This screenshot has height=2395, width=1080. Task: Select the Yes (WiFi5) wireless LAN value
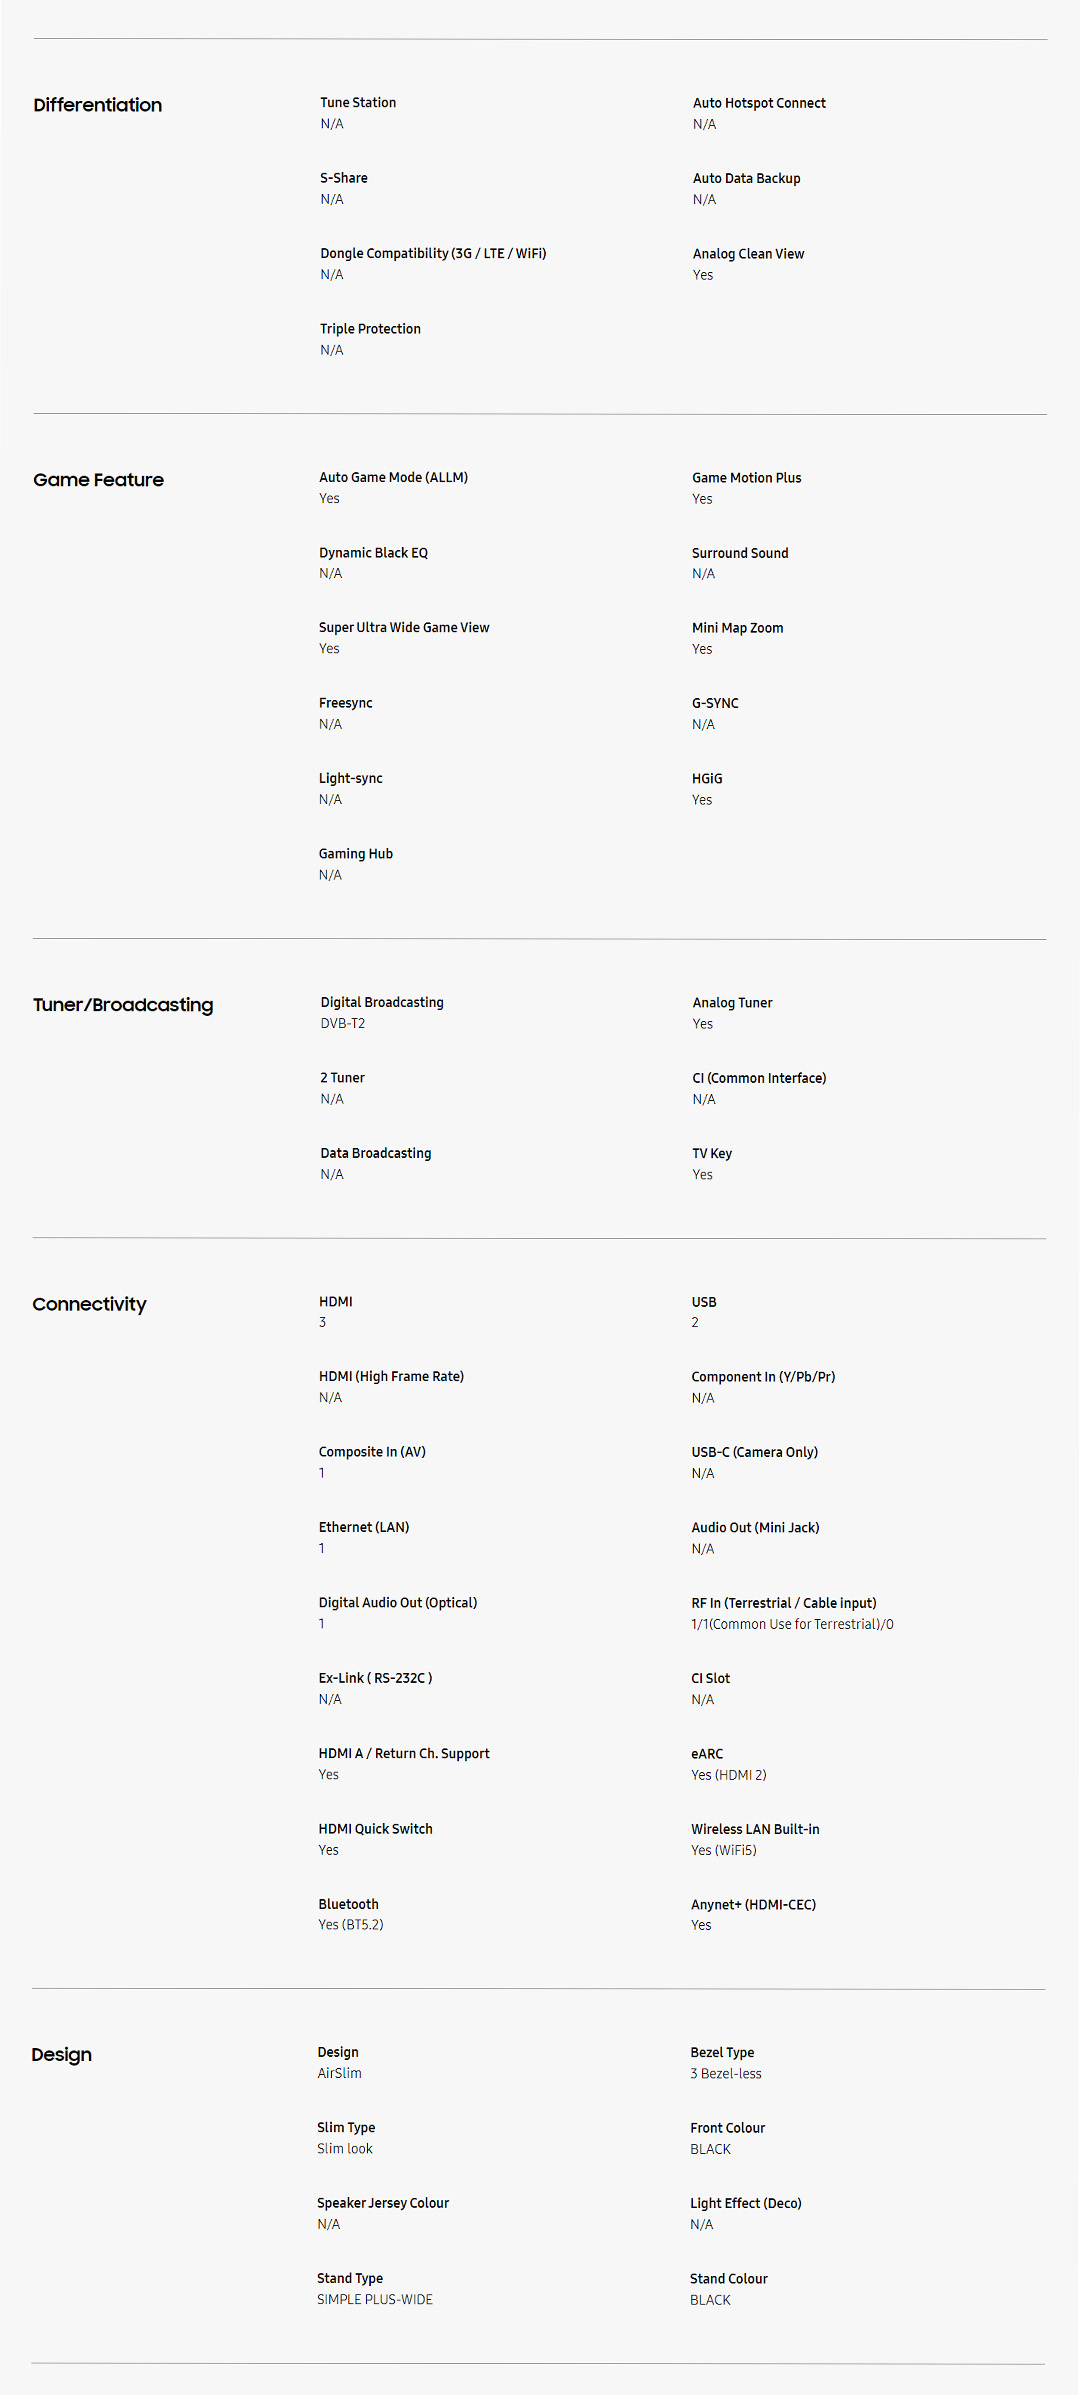723,1851
